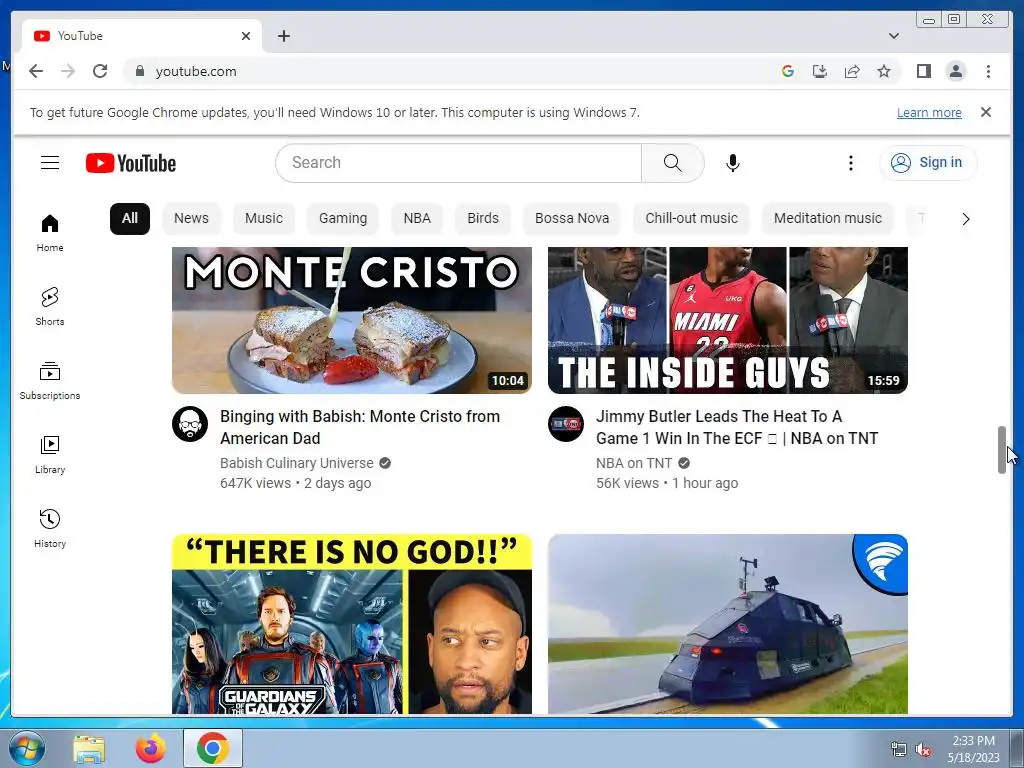Image resolution: width=1024 pixels, height=768 pixels.
Task: Open NBA on TNT channel avatar
Action: click(566, 424)
